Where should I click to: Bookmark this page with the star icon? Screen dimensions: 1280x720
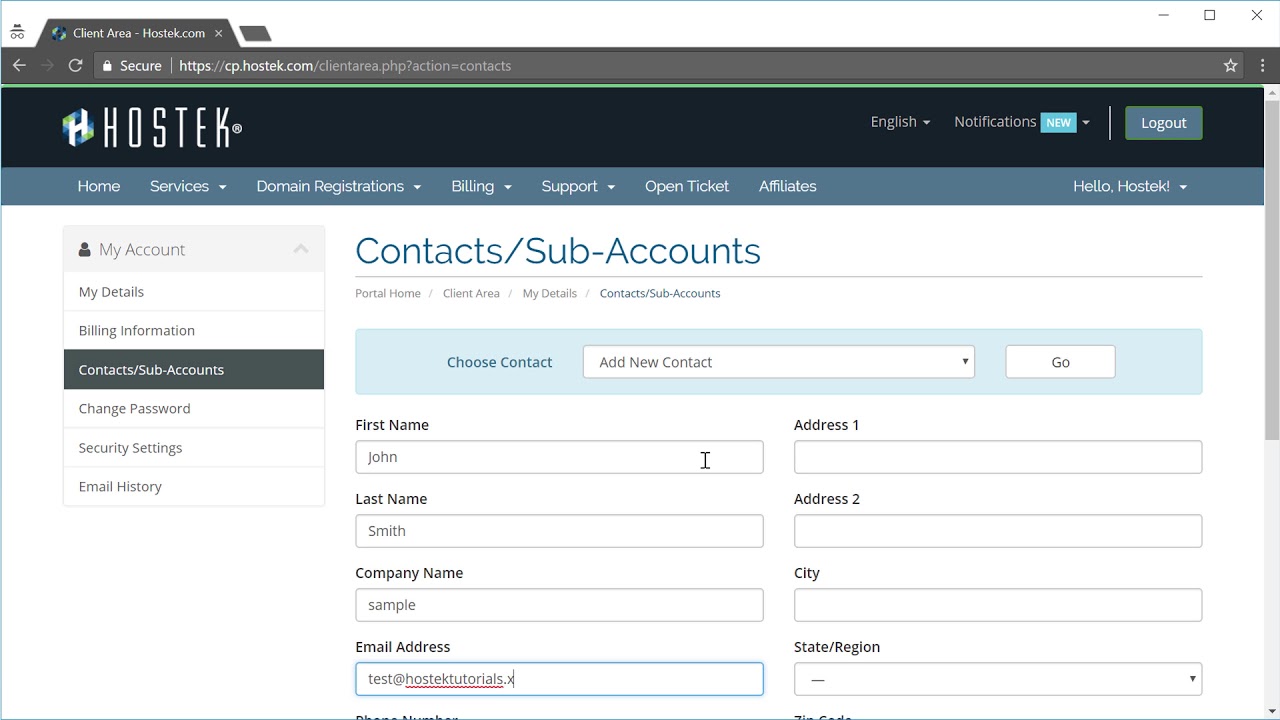[1231, 66]
